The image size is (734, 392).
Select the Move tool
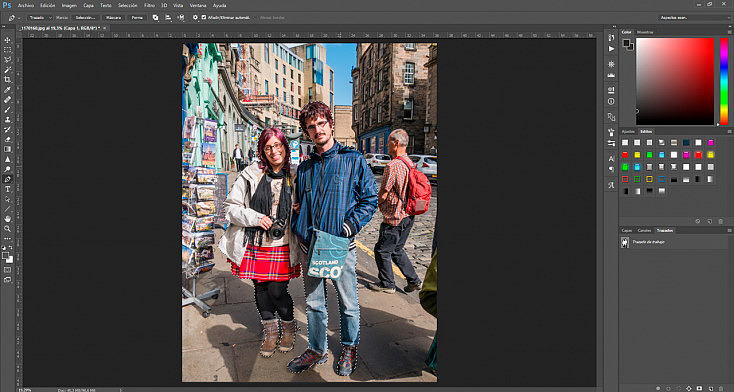[7, 40]
